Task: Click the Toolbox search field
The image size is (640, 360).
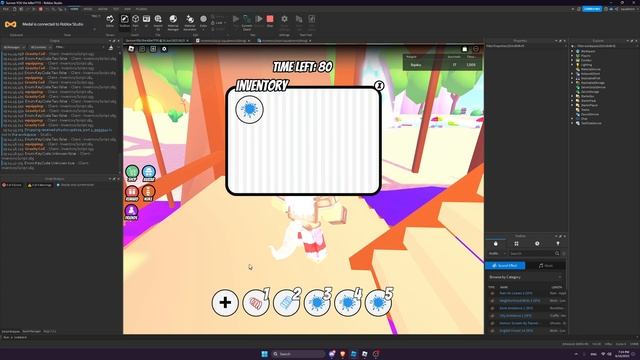Action: point(534,253)
